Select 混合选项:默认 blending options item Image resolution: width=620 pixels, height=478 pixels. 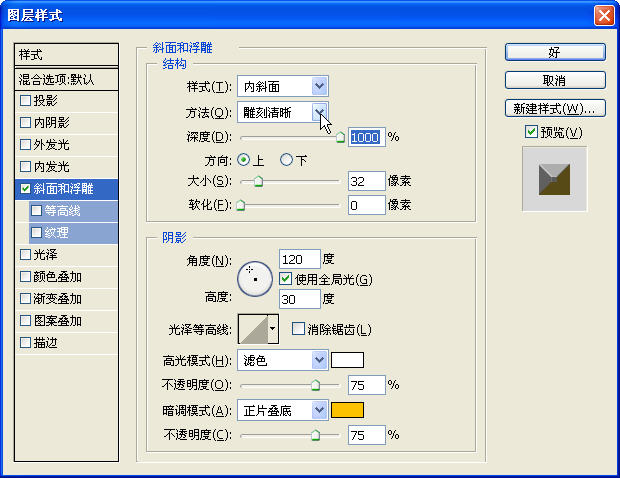pos(66,80)
